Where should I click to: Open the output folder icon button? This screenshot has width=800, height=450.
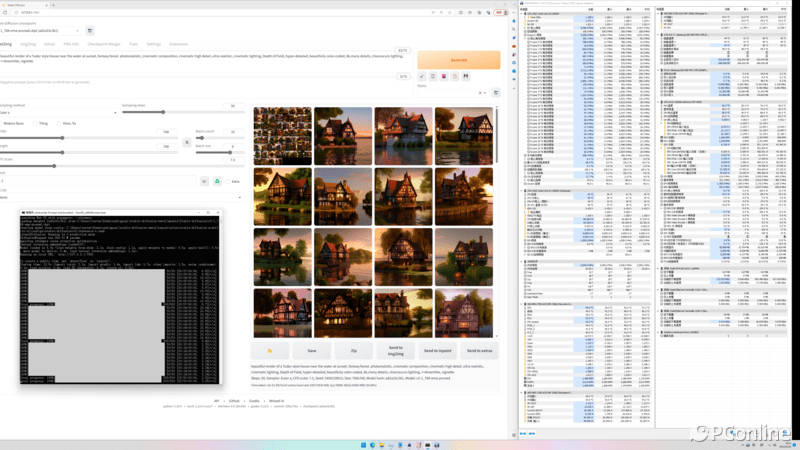point(269,351)
